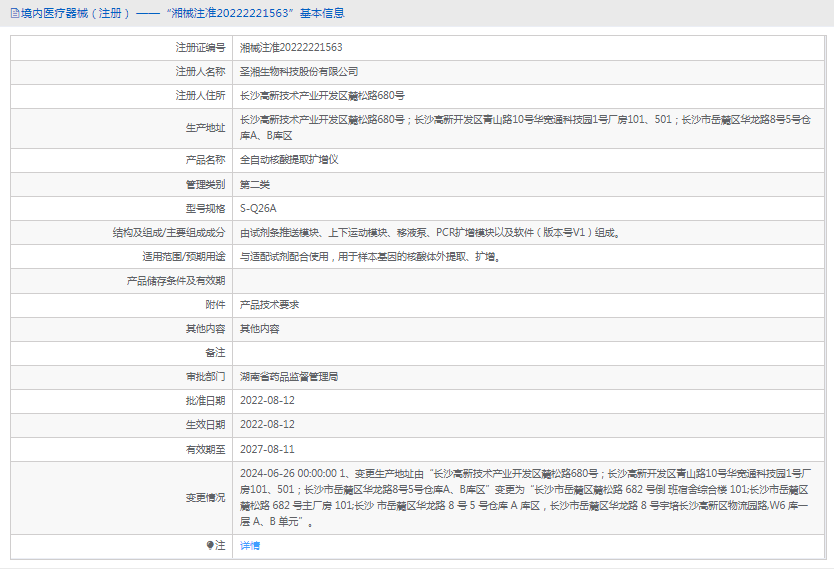Click the page title 境内医疗器械（注册）基本信息
834x569 pixels.
[x=183, y=13]
